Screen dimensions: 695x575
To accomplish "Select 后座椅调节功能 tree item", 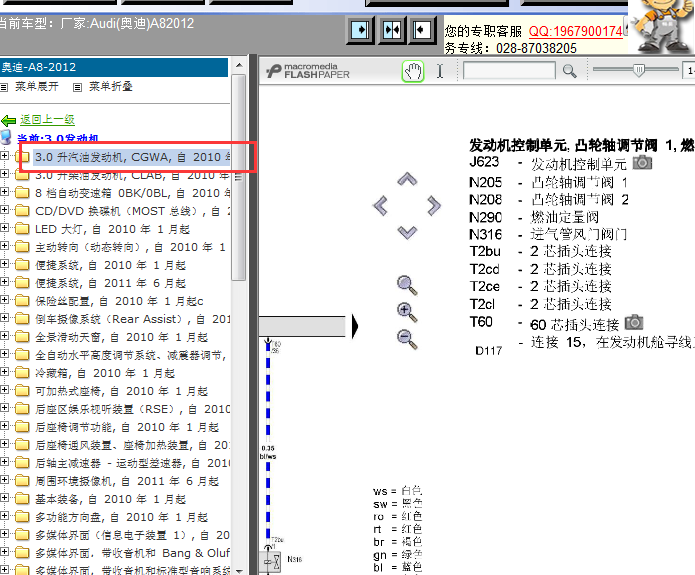I will click(127, 427).
